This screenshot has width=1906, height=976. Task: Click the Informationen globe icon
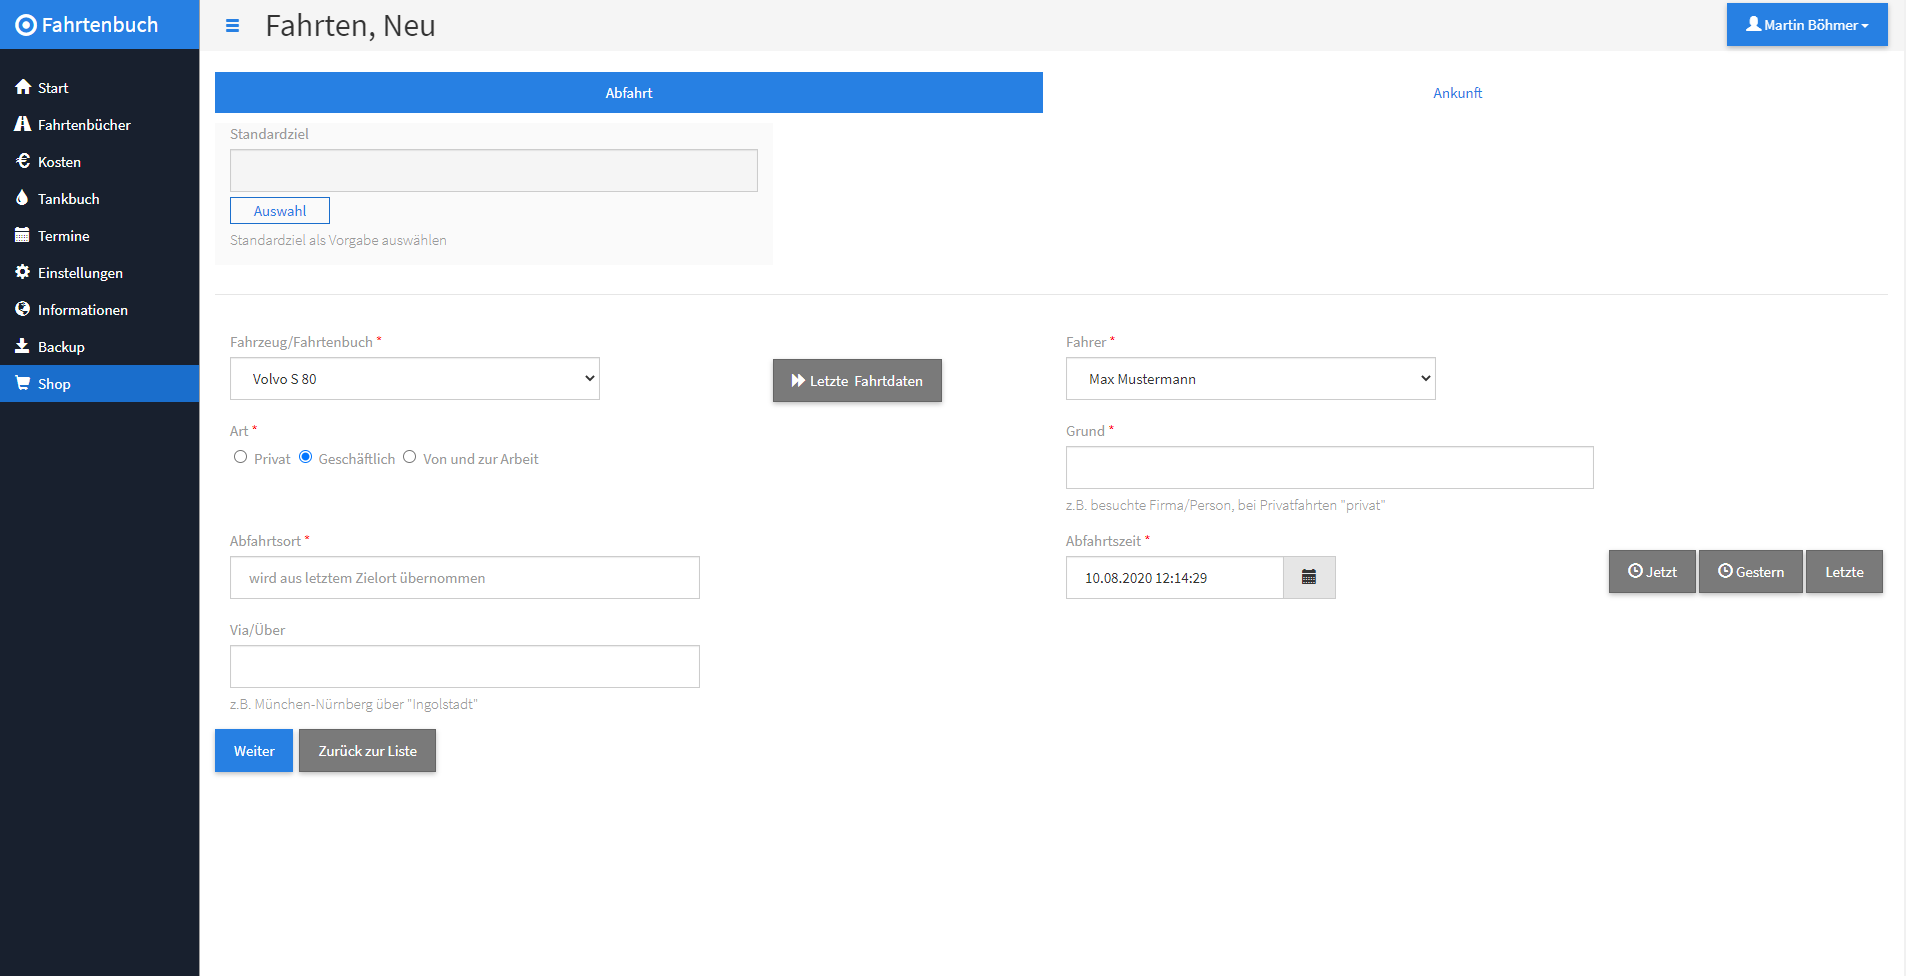pos(22,309)
